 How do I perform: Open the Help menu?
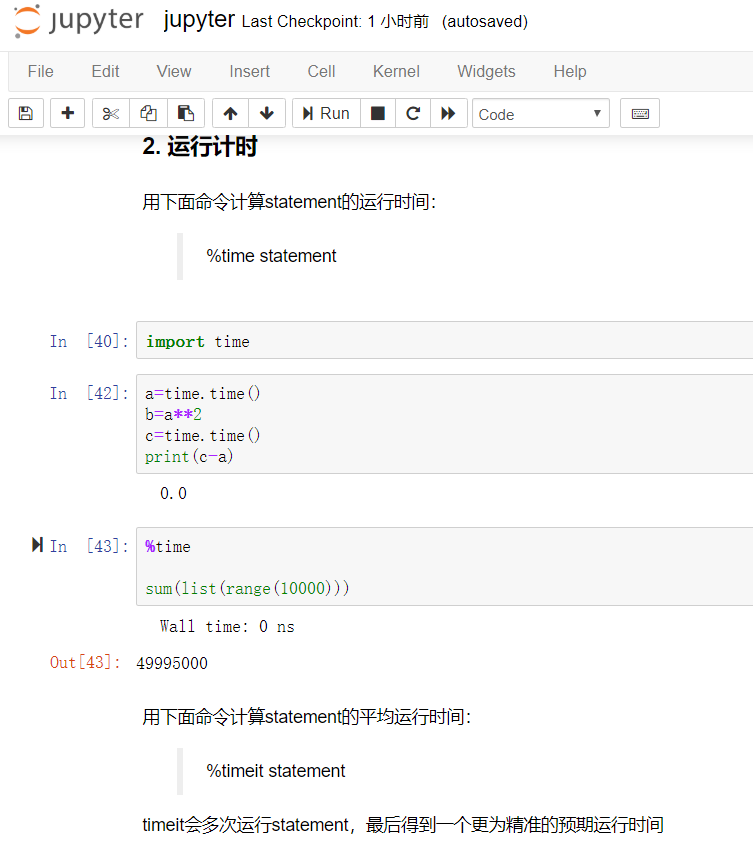(x=570, y=71)
